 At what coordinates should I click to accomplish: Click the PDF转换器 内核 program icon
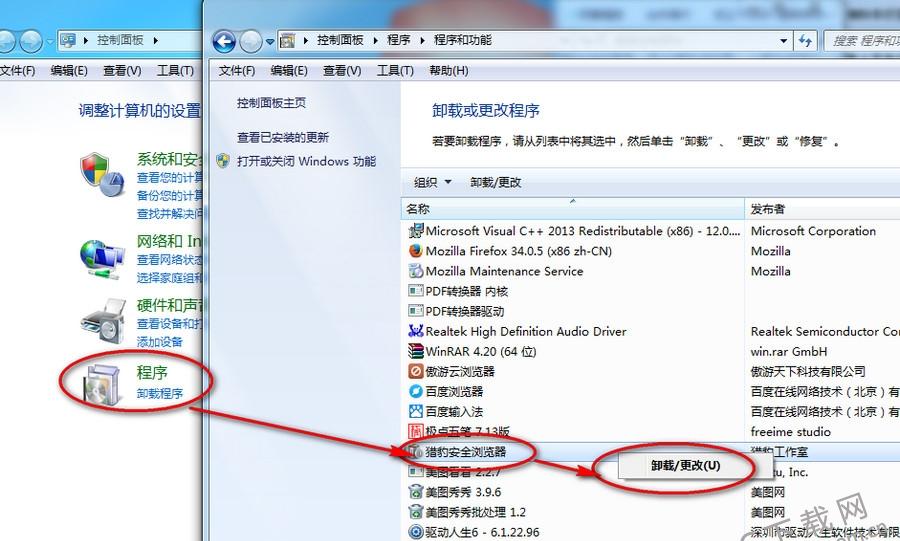click(x=416, y=291)
